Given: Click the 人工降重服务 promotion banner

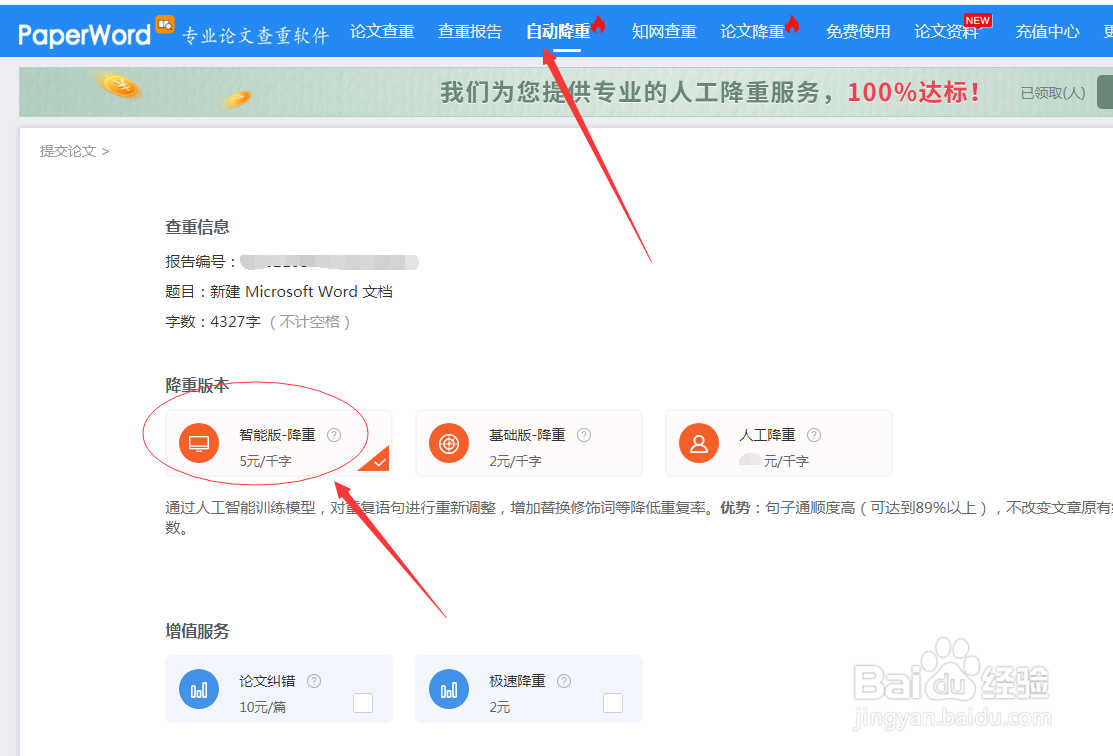Looking at the screenshot, I should (x=566, y=92).
